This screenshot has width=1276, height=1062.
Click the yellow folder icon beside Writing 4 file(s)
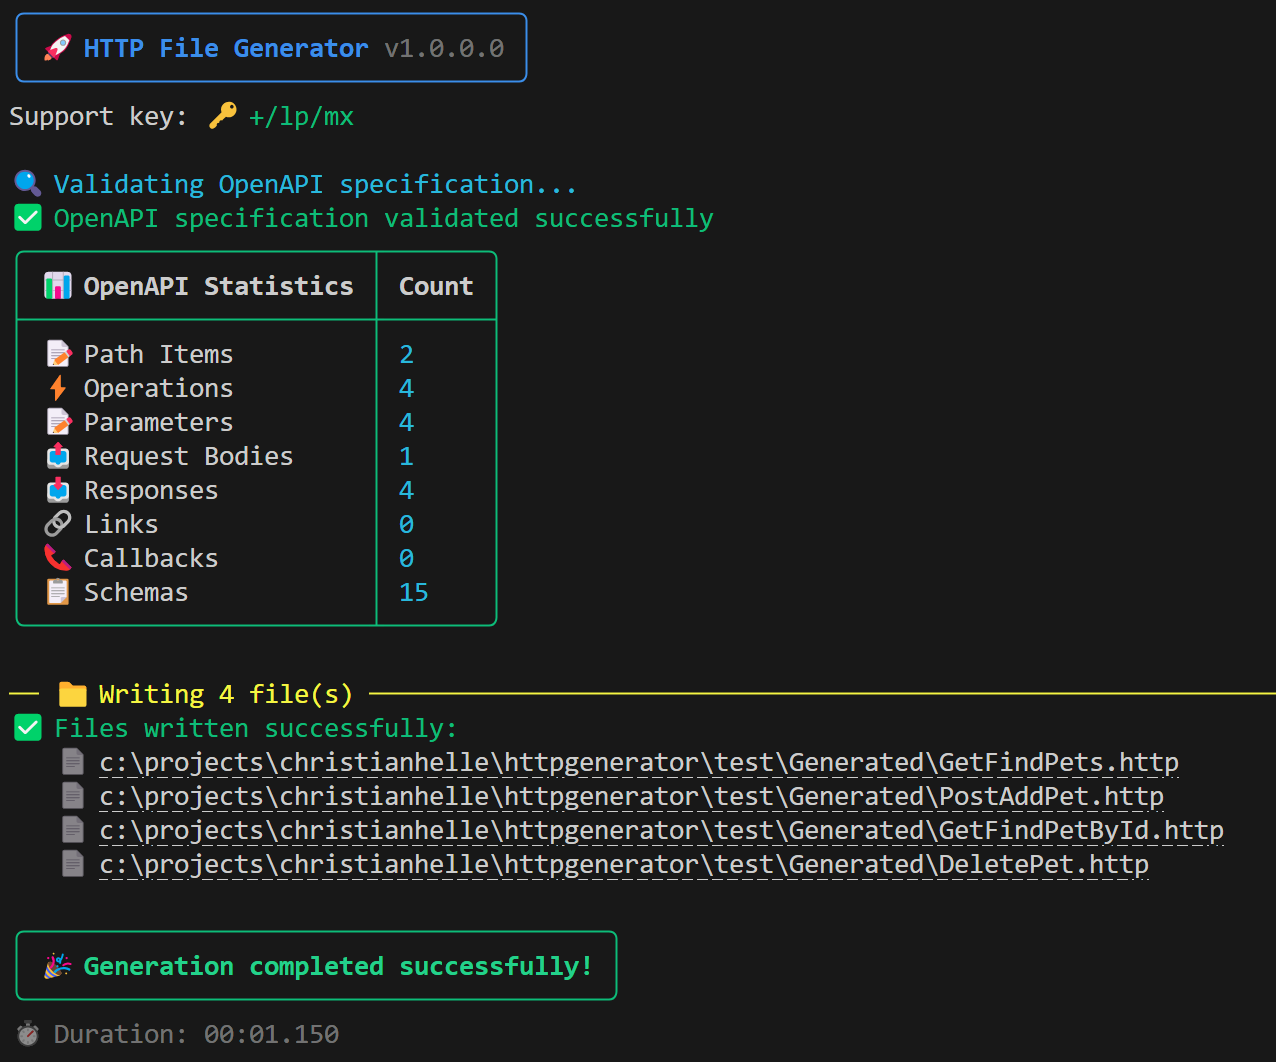[x=73, y=694]
